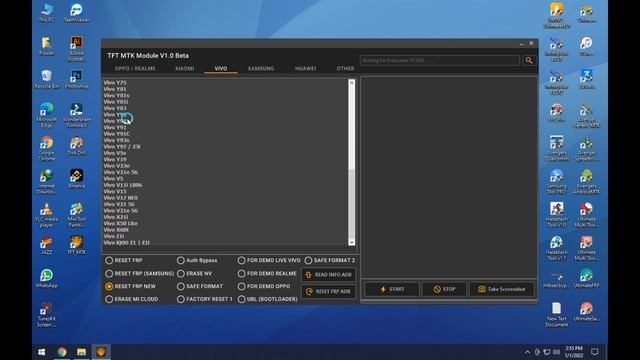Switch to XIAOMI tab
The width and height of the screenshot is (640, 360).
tap(184, 69)
